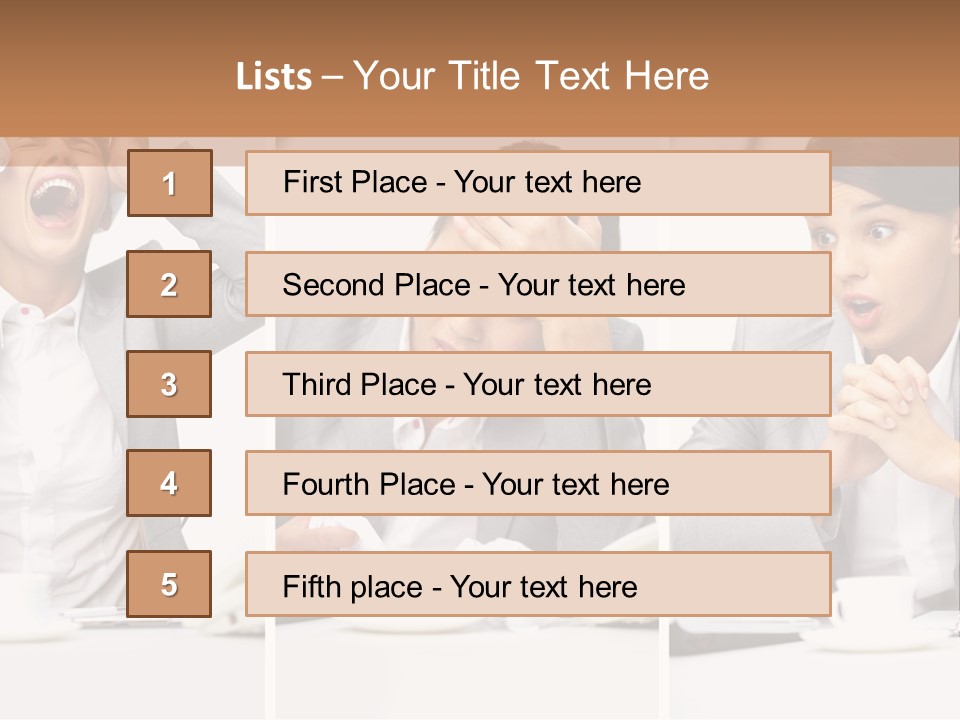Screen dimensions: 960x720
Task: Click the 'First Place - Your text here' box
Action: (538, 183)
